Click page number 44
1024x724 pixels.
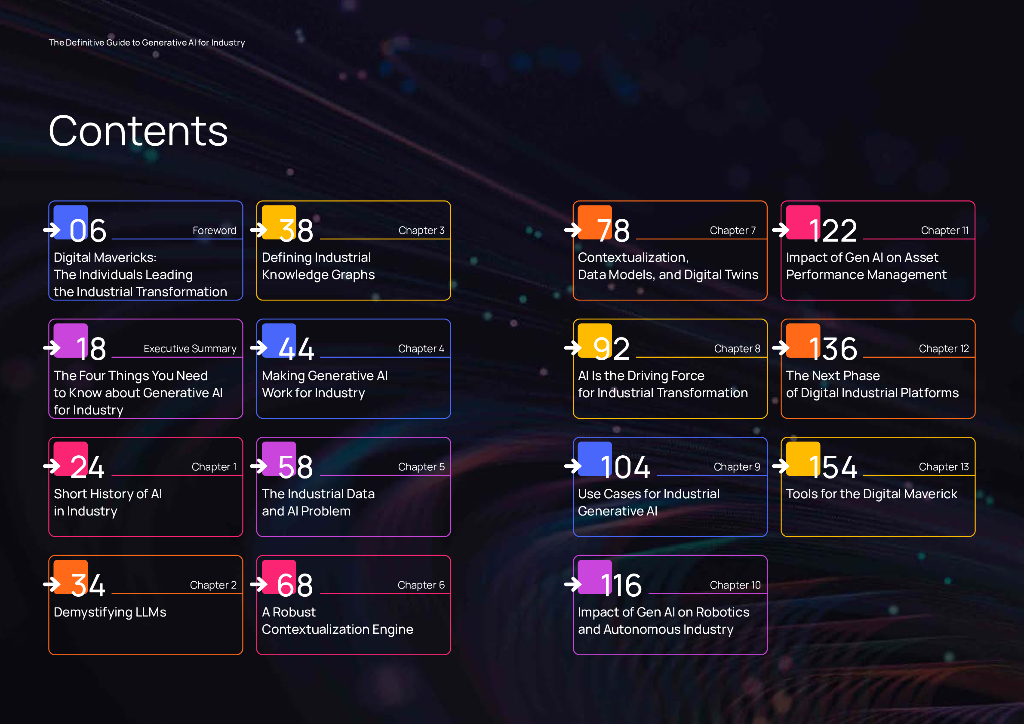point(296,349)
